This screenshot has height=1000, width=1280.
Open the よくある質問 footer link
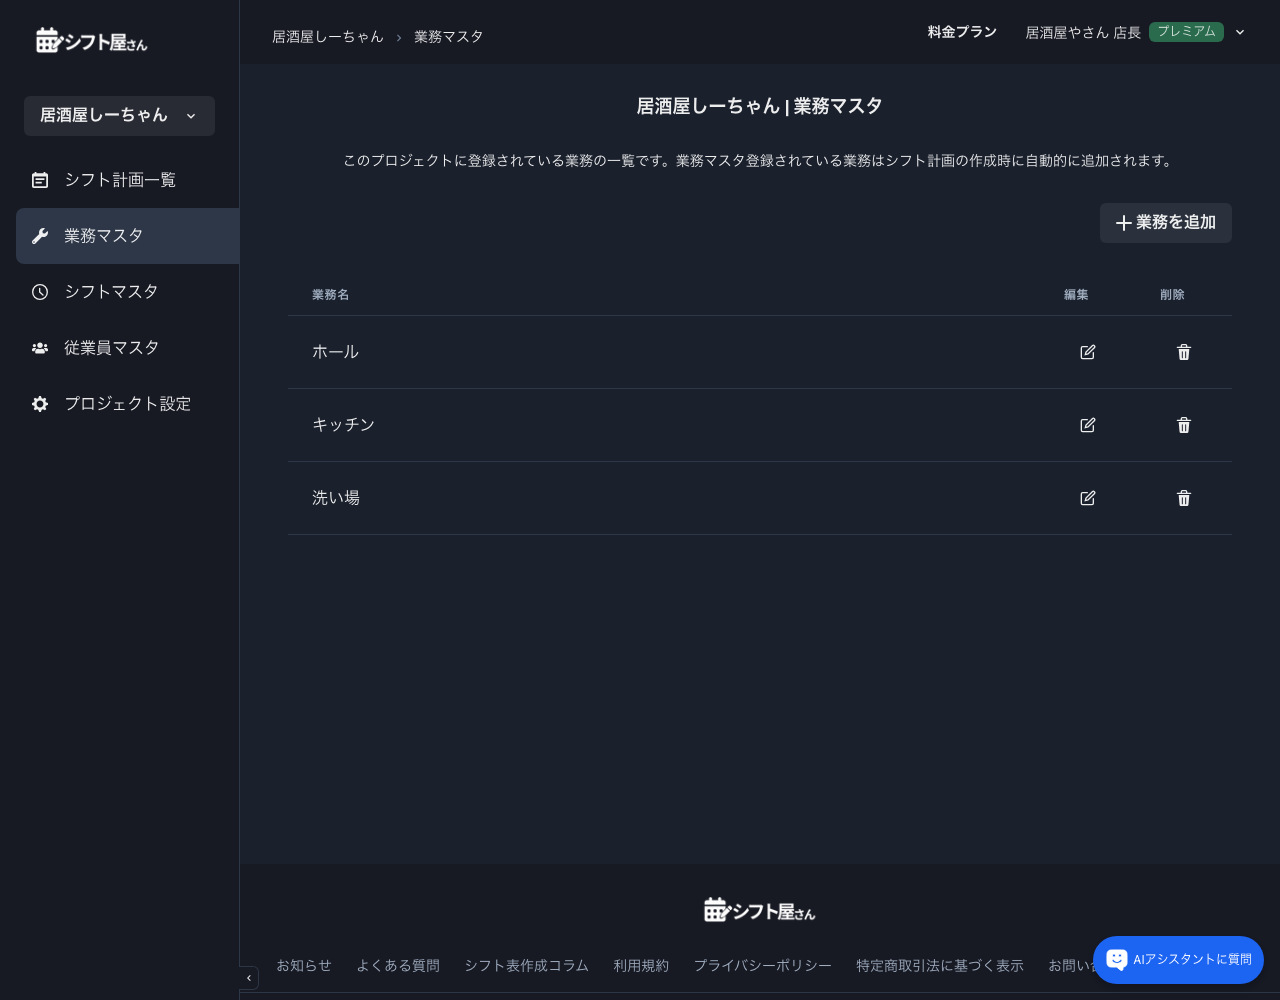(x=398, y=965)
